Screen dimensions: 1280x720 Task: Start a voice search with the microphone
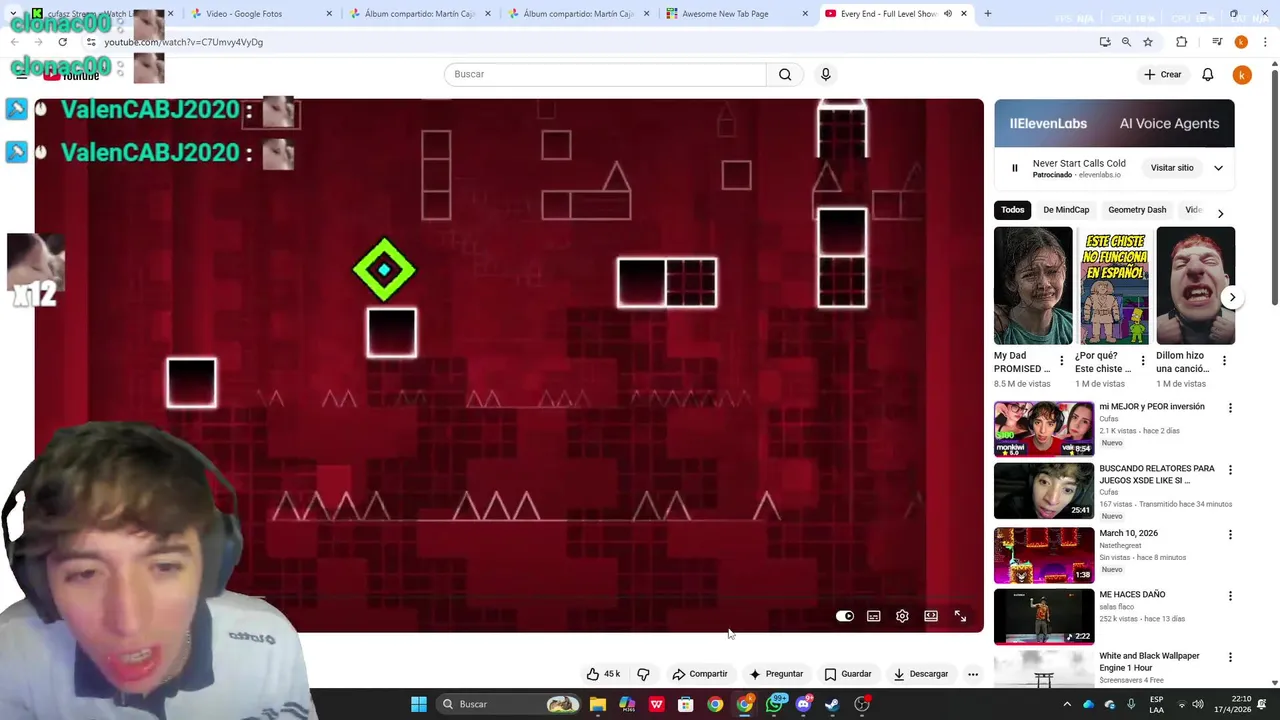coord(825,74)
